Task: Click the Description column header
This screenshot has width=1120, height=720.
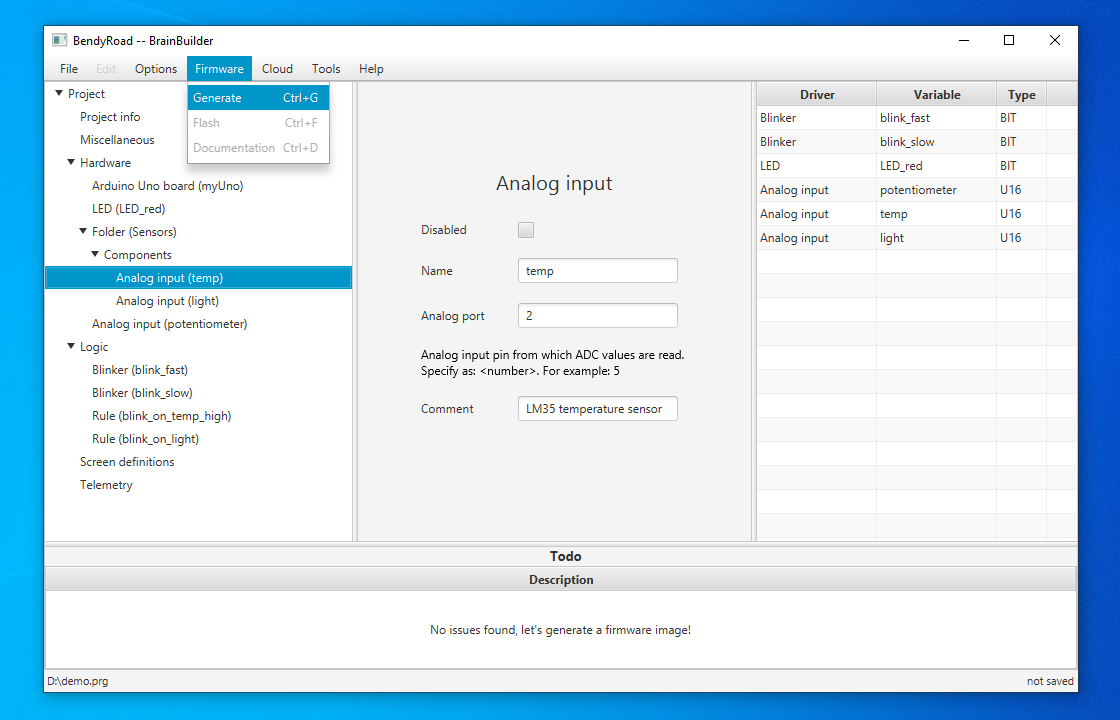Action: [561, 580]
